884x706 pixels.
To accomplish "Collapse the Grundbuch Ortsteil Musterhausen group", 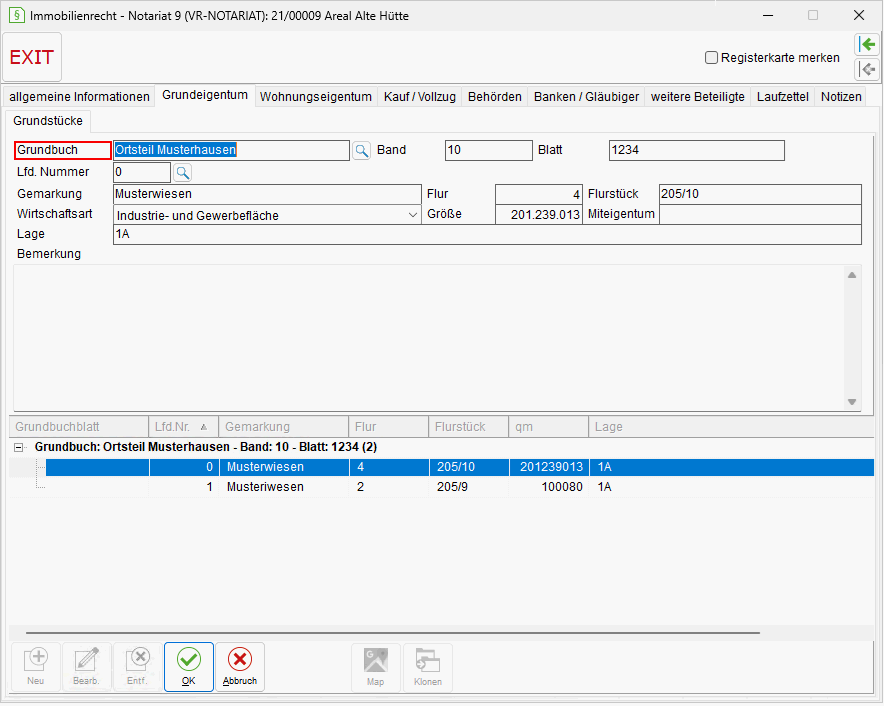I will pos(19,448).
